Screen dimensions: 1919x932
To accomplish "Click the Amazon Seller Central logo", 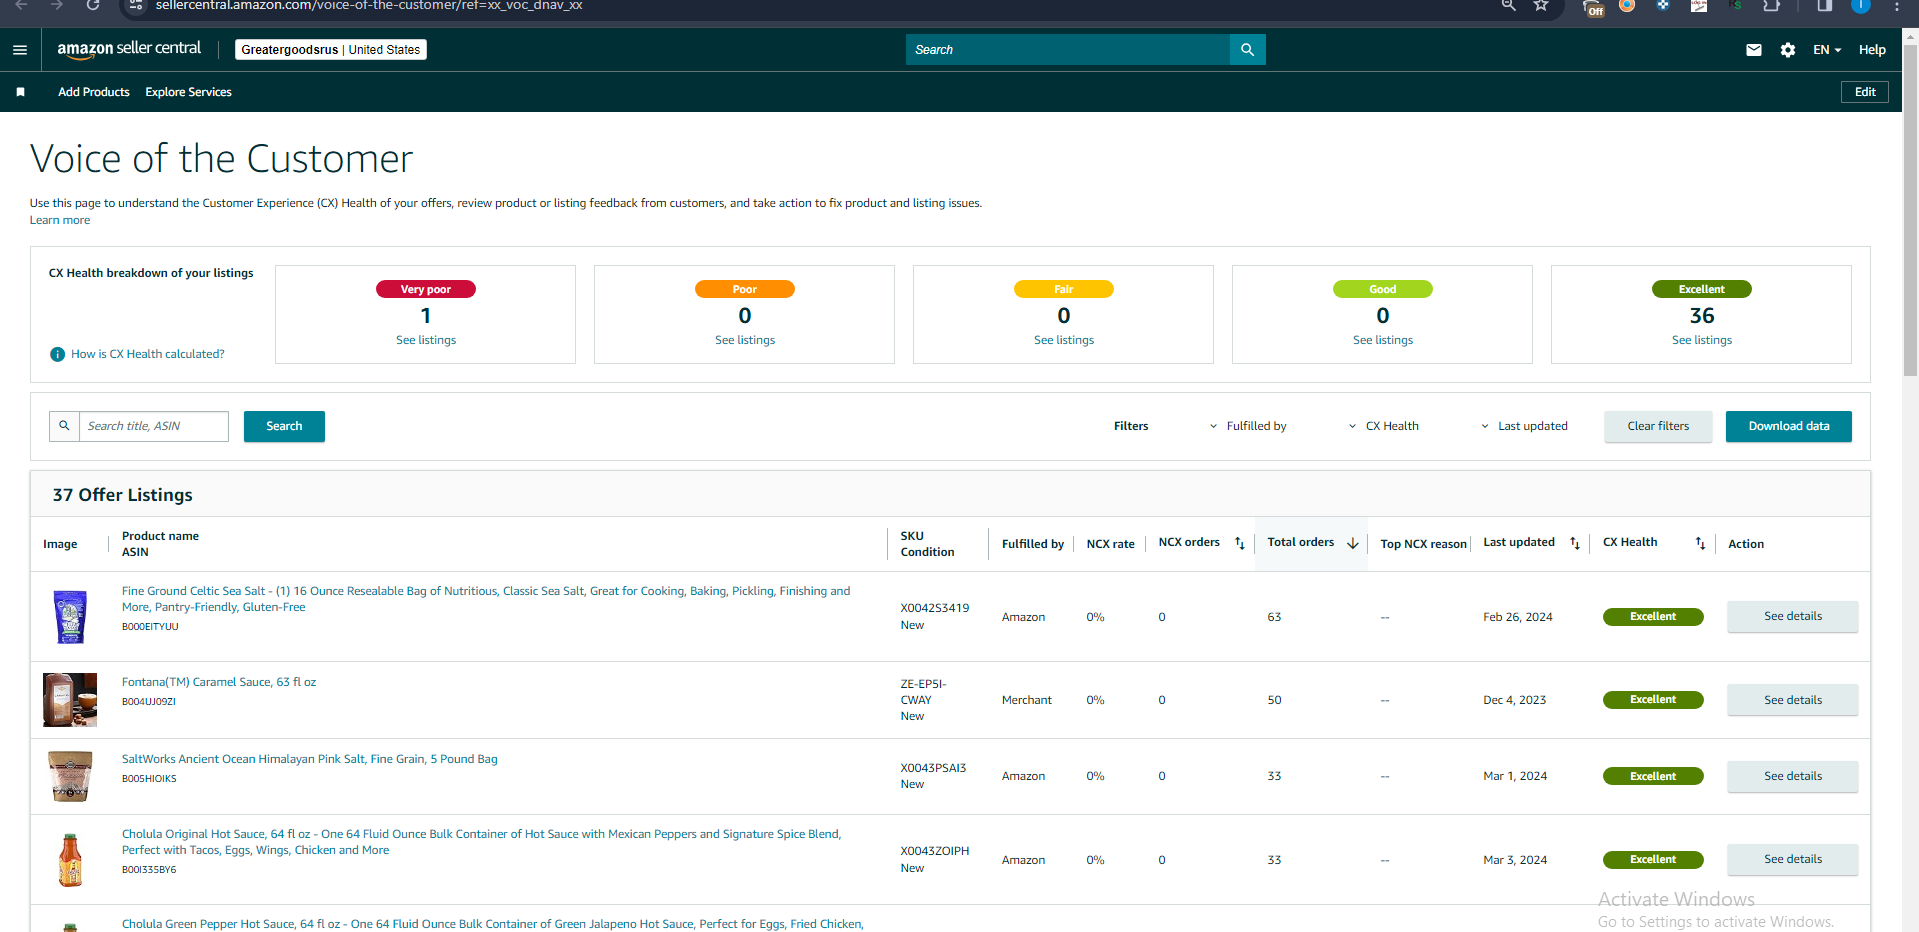I will pyautogui.click(x=129, y=49).
